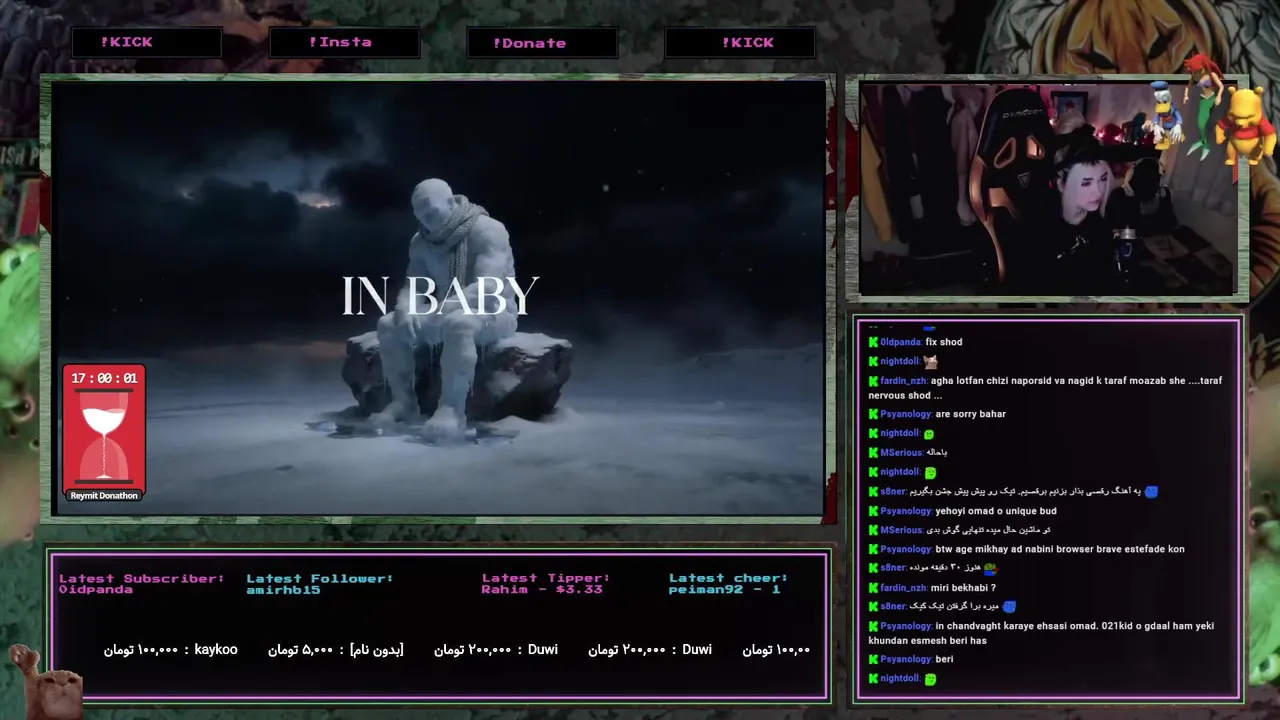Screen dimensions: 1280x720
Task: Click Kick badge on "agha lotfan chizi" message
Action: (873, 381)
